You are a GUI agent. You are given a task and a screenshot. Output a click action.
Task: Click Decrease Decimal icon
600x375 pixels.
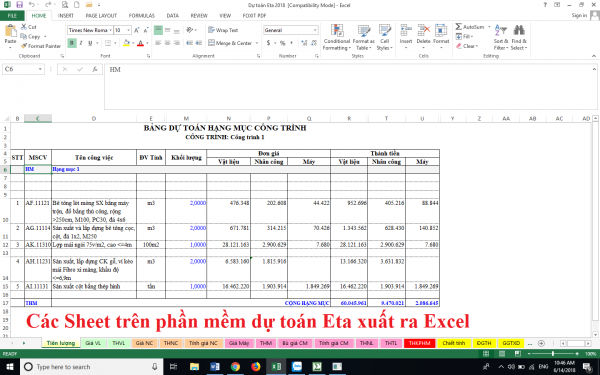pos(314,43)
